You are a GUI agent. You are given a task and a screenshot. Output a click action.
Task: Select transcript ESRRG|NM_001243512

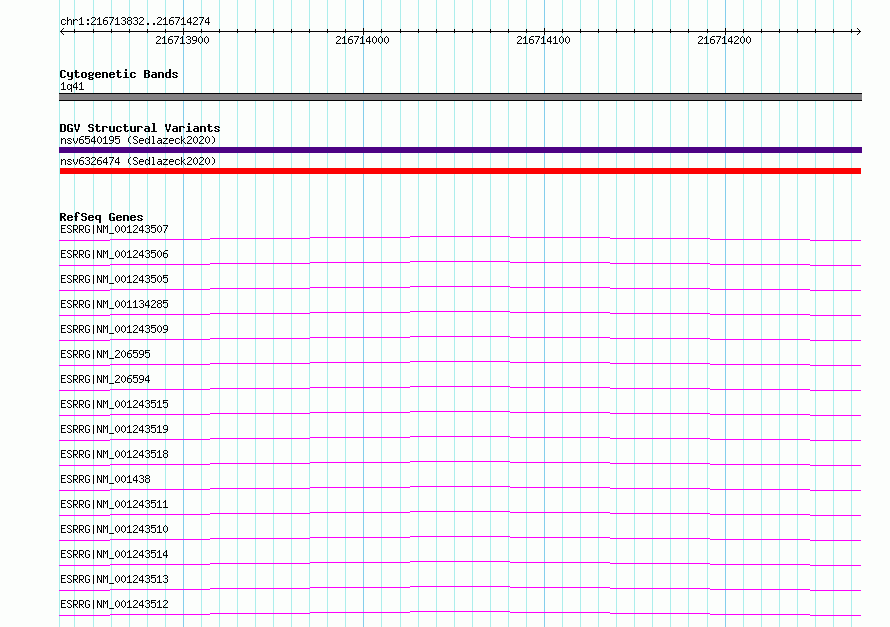coord(114,604)
